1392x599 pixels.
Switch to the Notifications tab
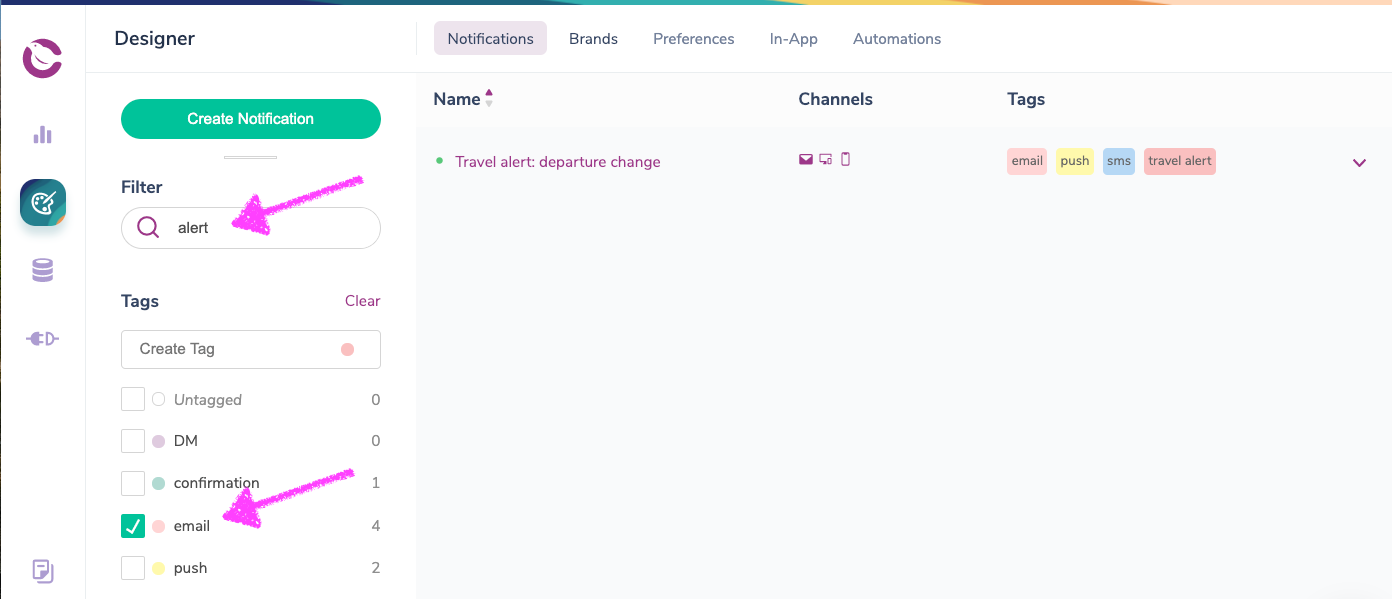(x=490, y=39)
